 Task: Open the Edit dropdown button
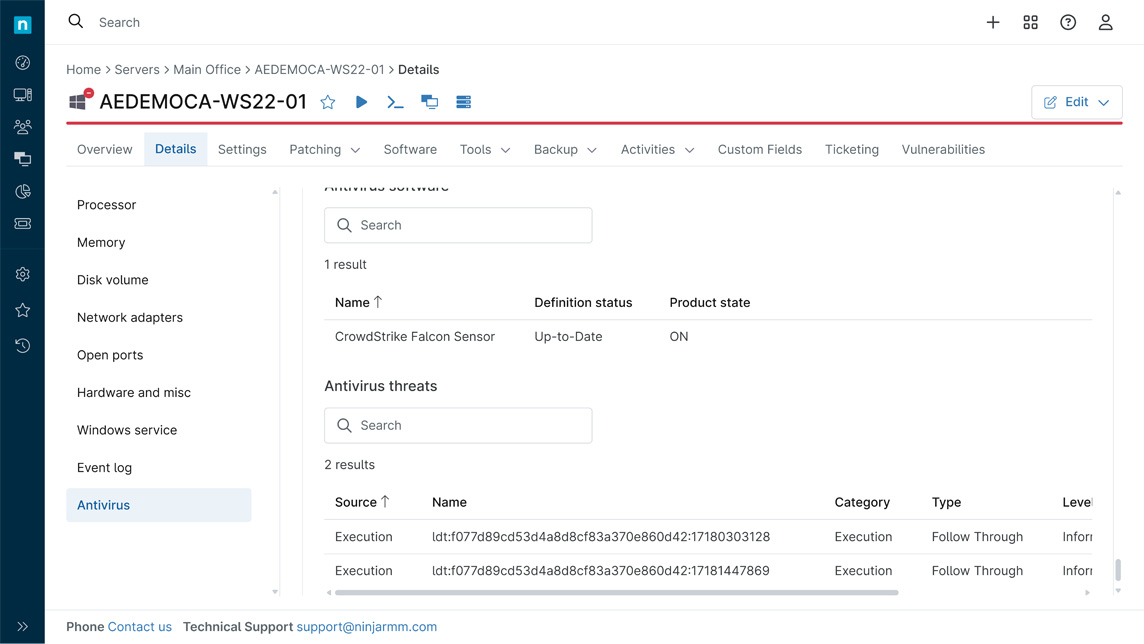point(1076,102)
